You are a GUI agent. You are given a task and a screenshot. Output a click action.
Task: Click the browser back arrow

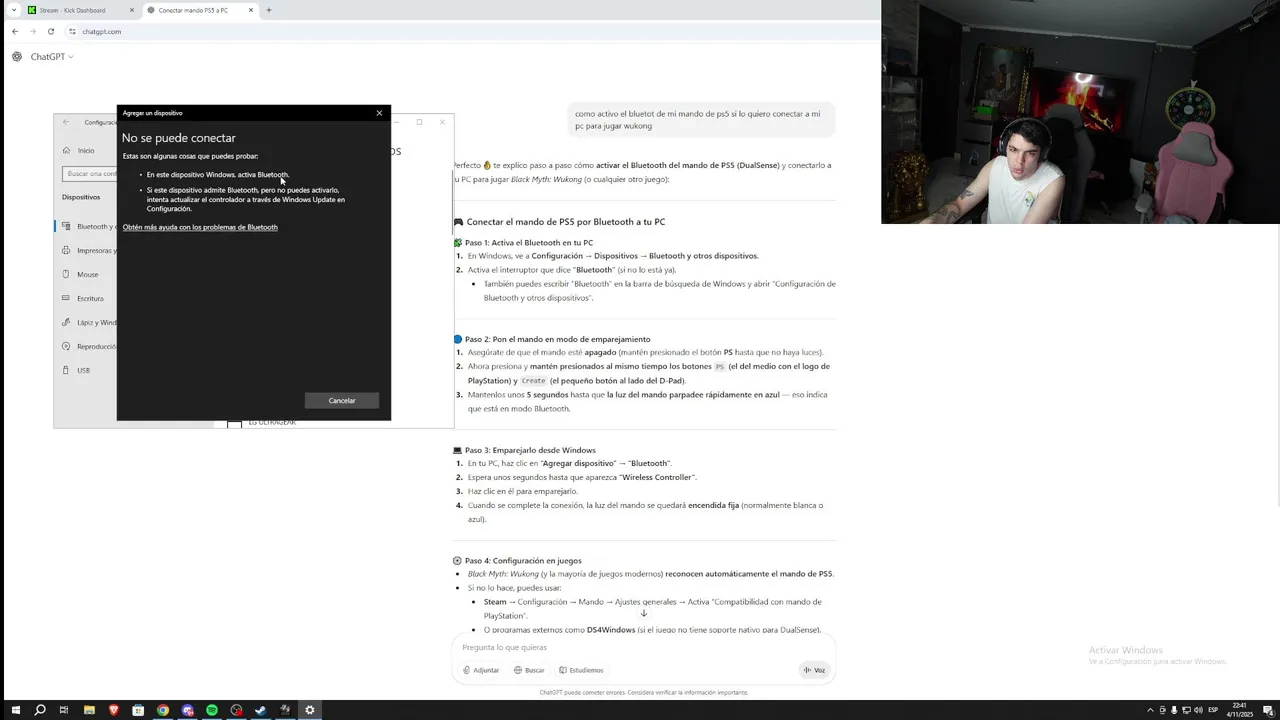[x=15, y=31]
